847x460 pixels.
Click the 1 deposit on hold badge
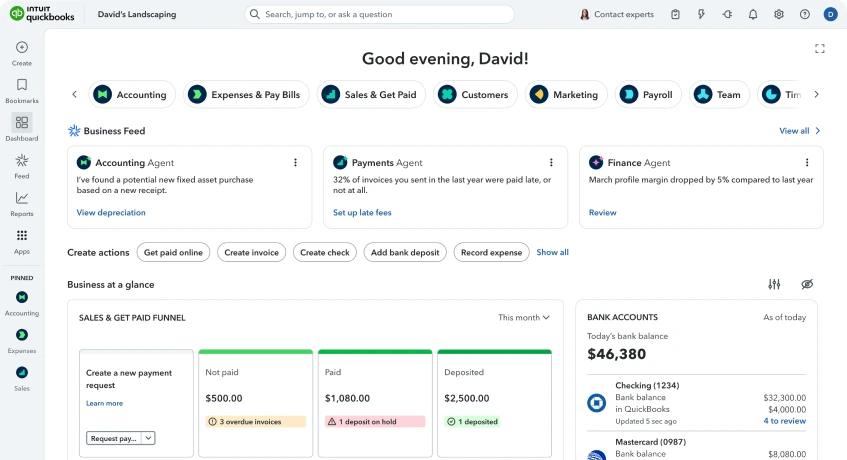click(x=375, y=422)
